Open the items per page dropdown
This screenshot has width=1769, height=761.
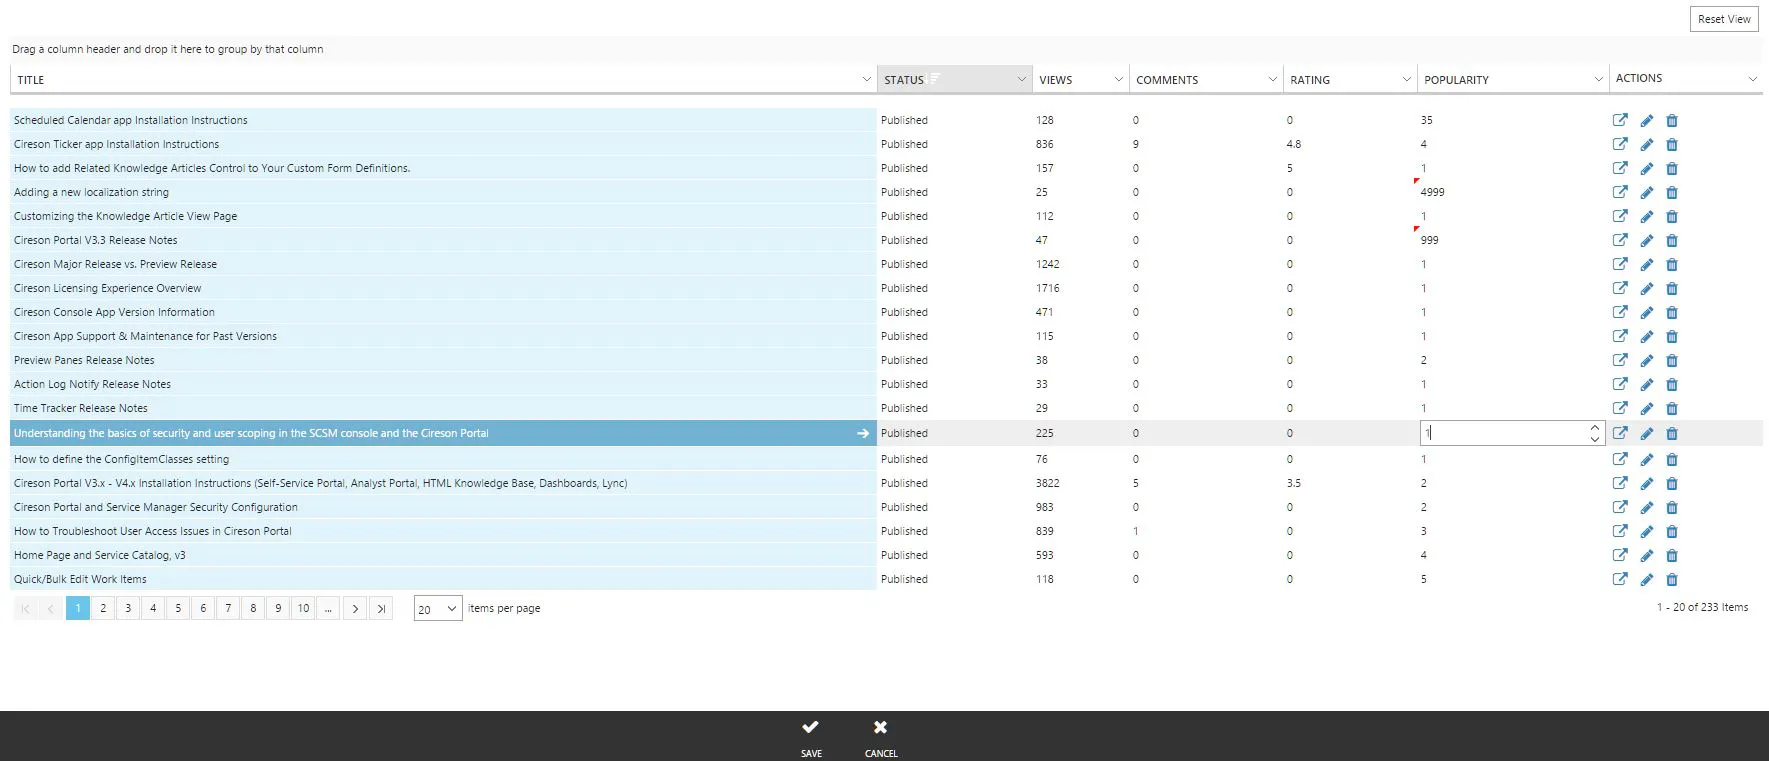(438, 608)
